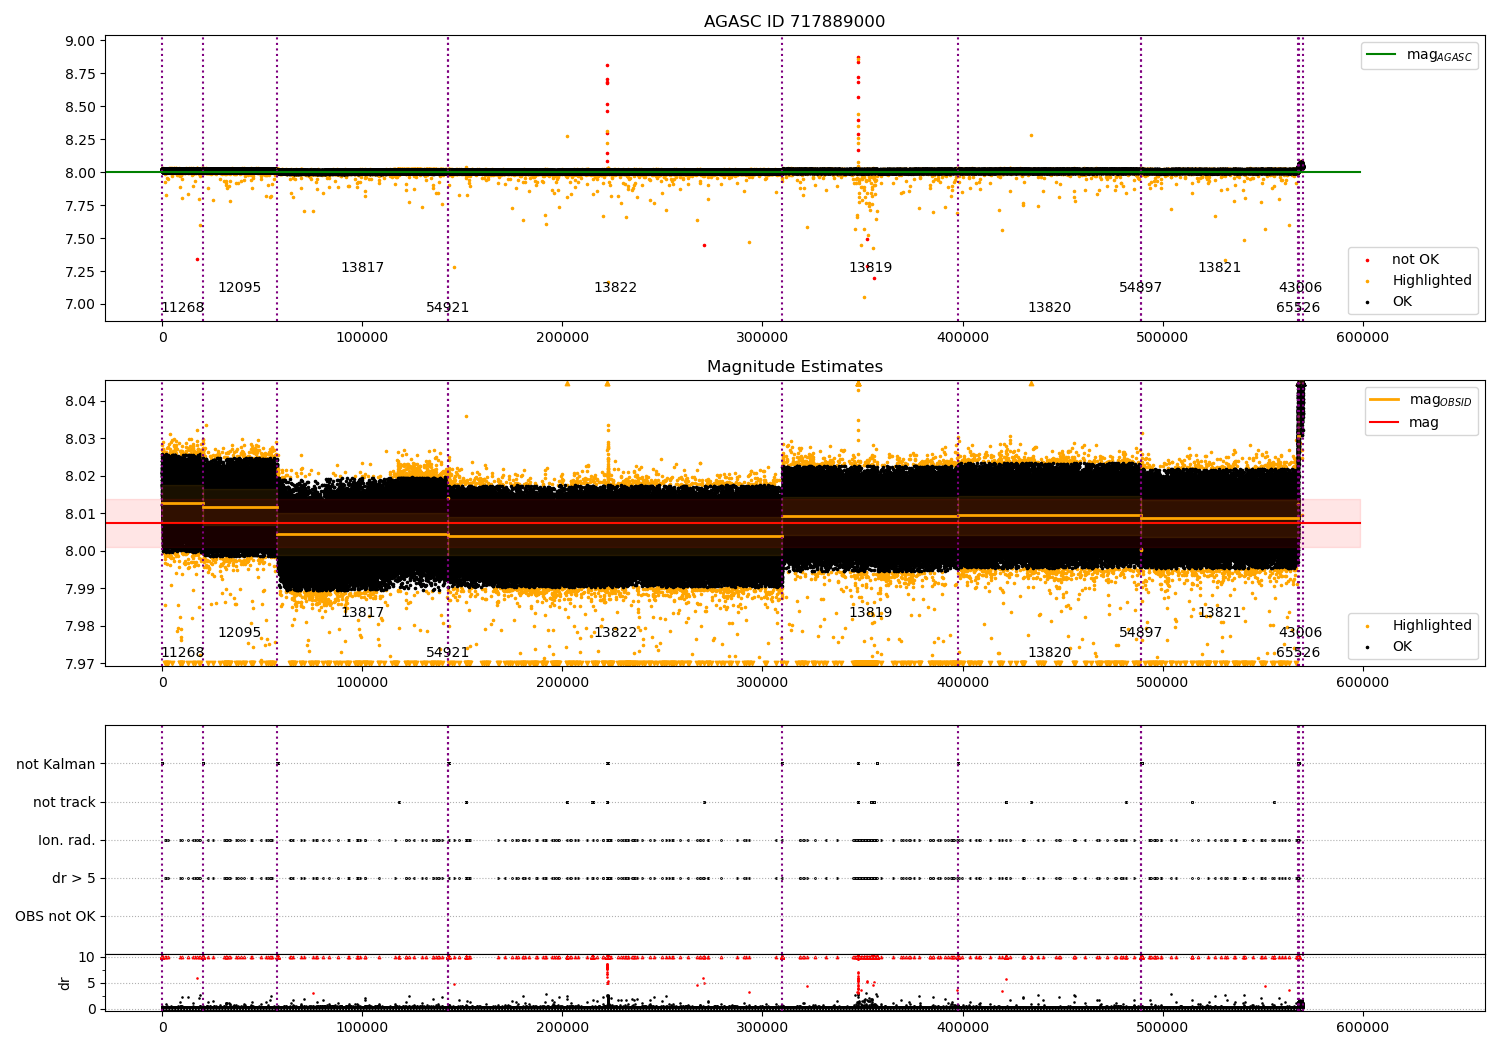Click the 'dr' y-axis label at bottom
Image resolution: width=1500 pixels, height=1050 pixels.
point(65,983)
